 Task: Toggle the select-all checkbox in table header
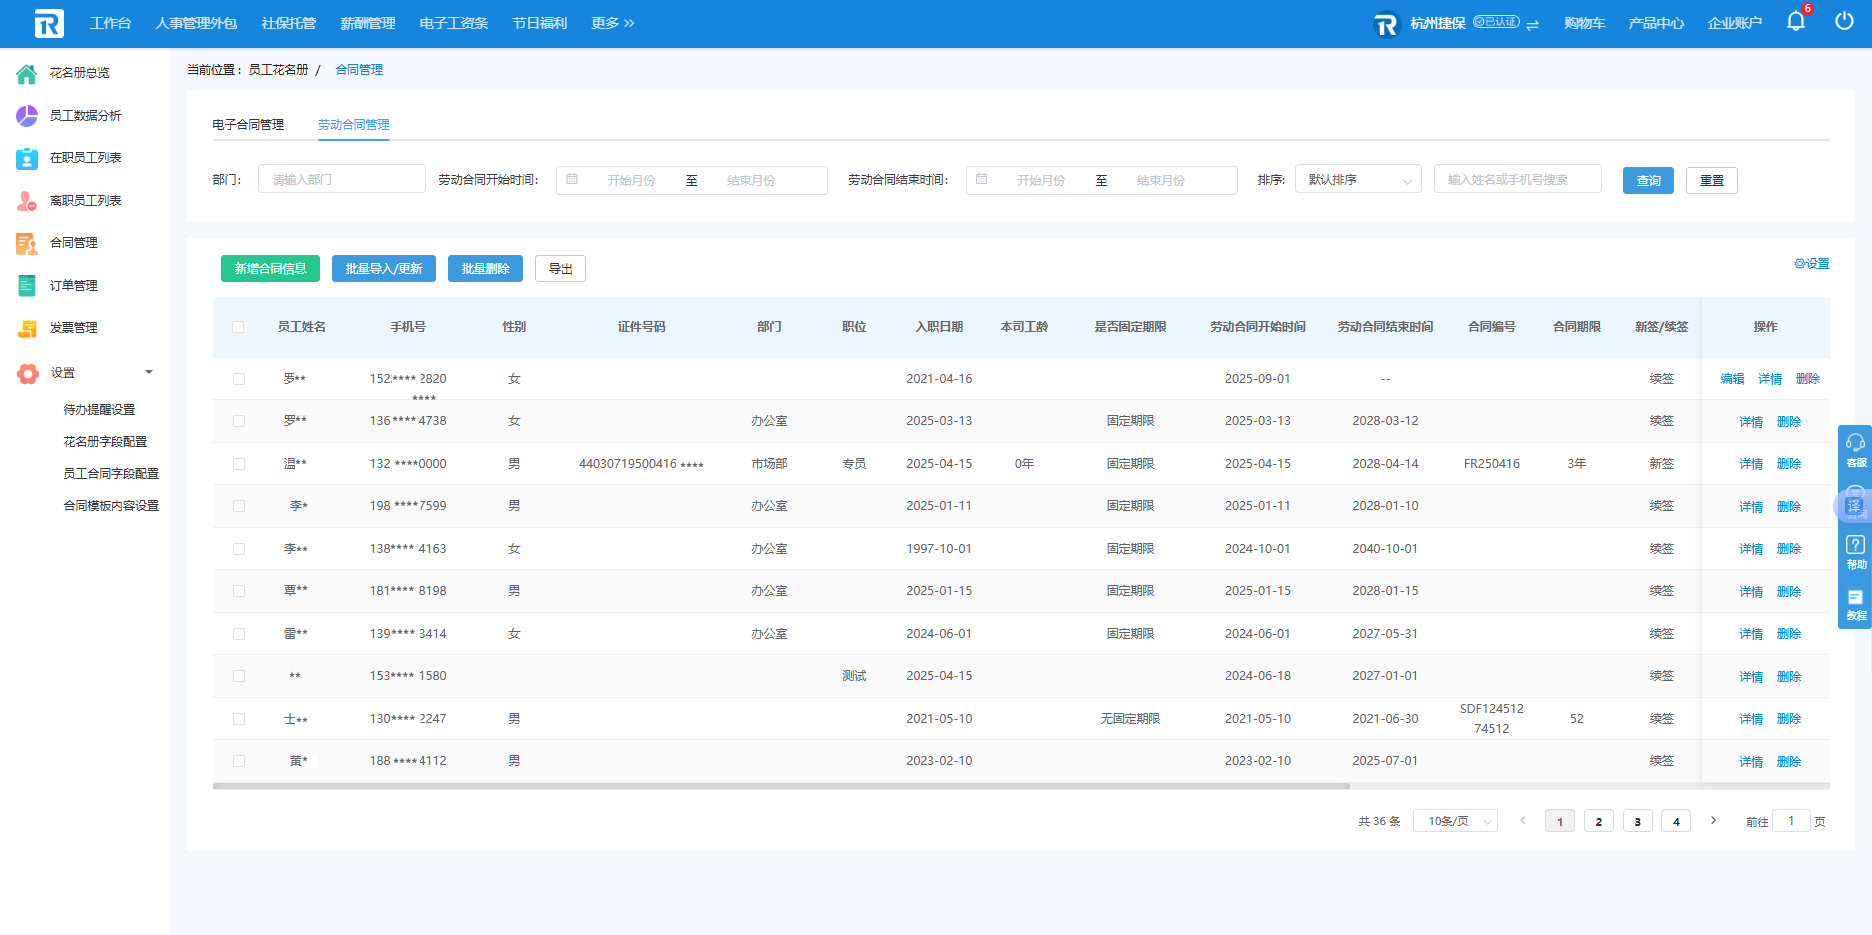coord(238,327)
